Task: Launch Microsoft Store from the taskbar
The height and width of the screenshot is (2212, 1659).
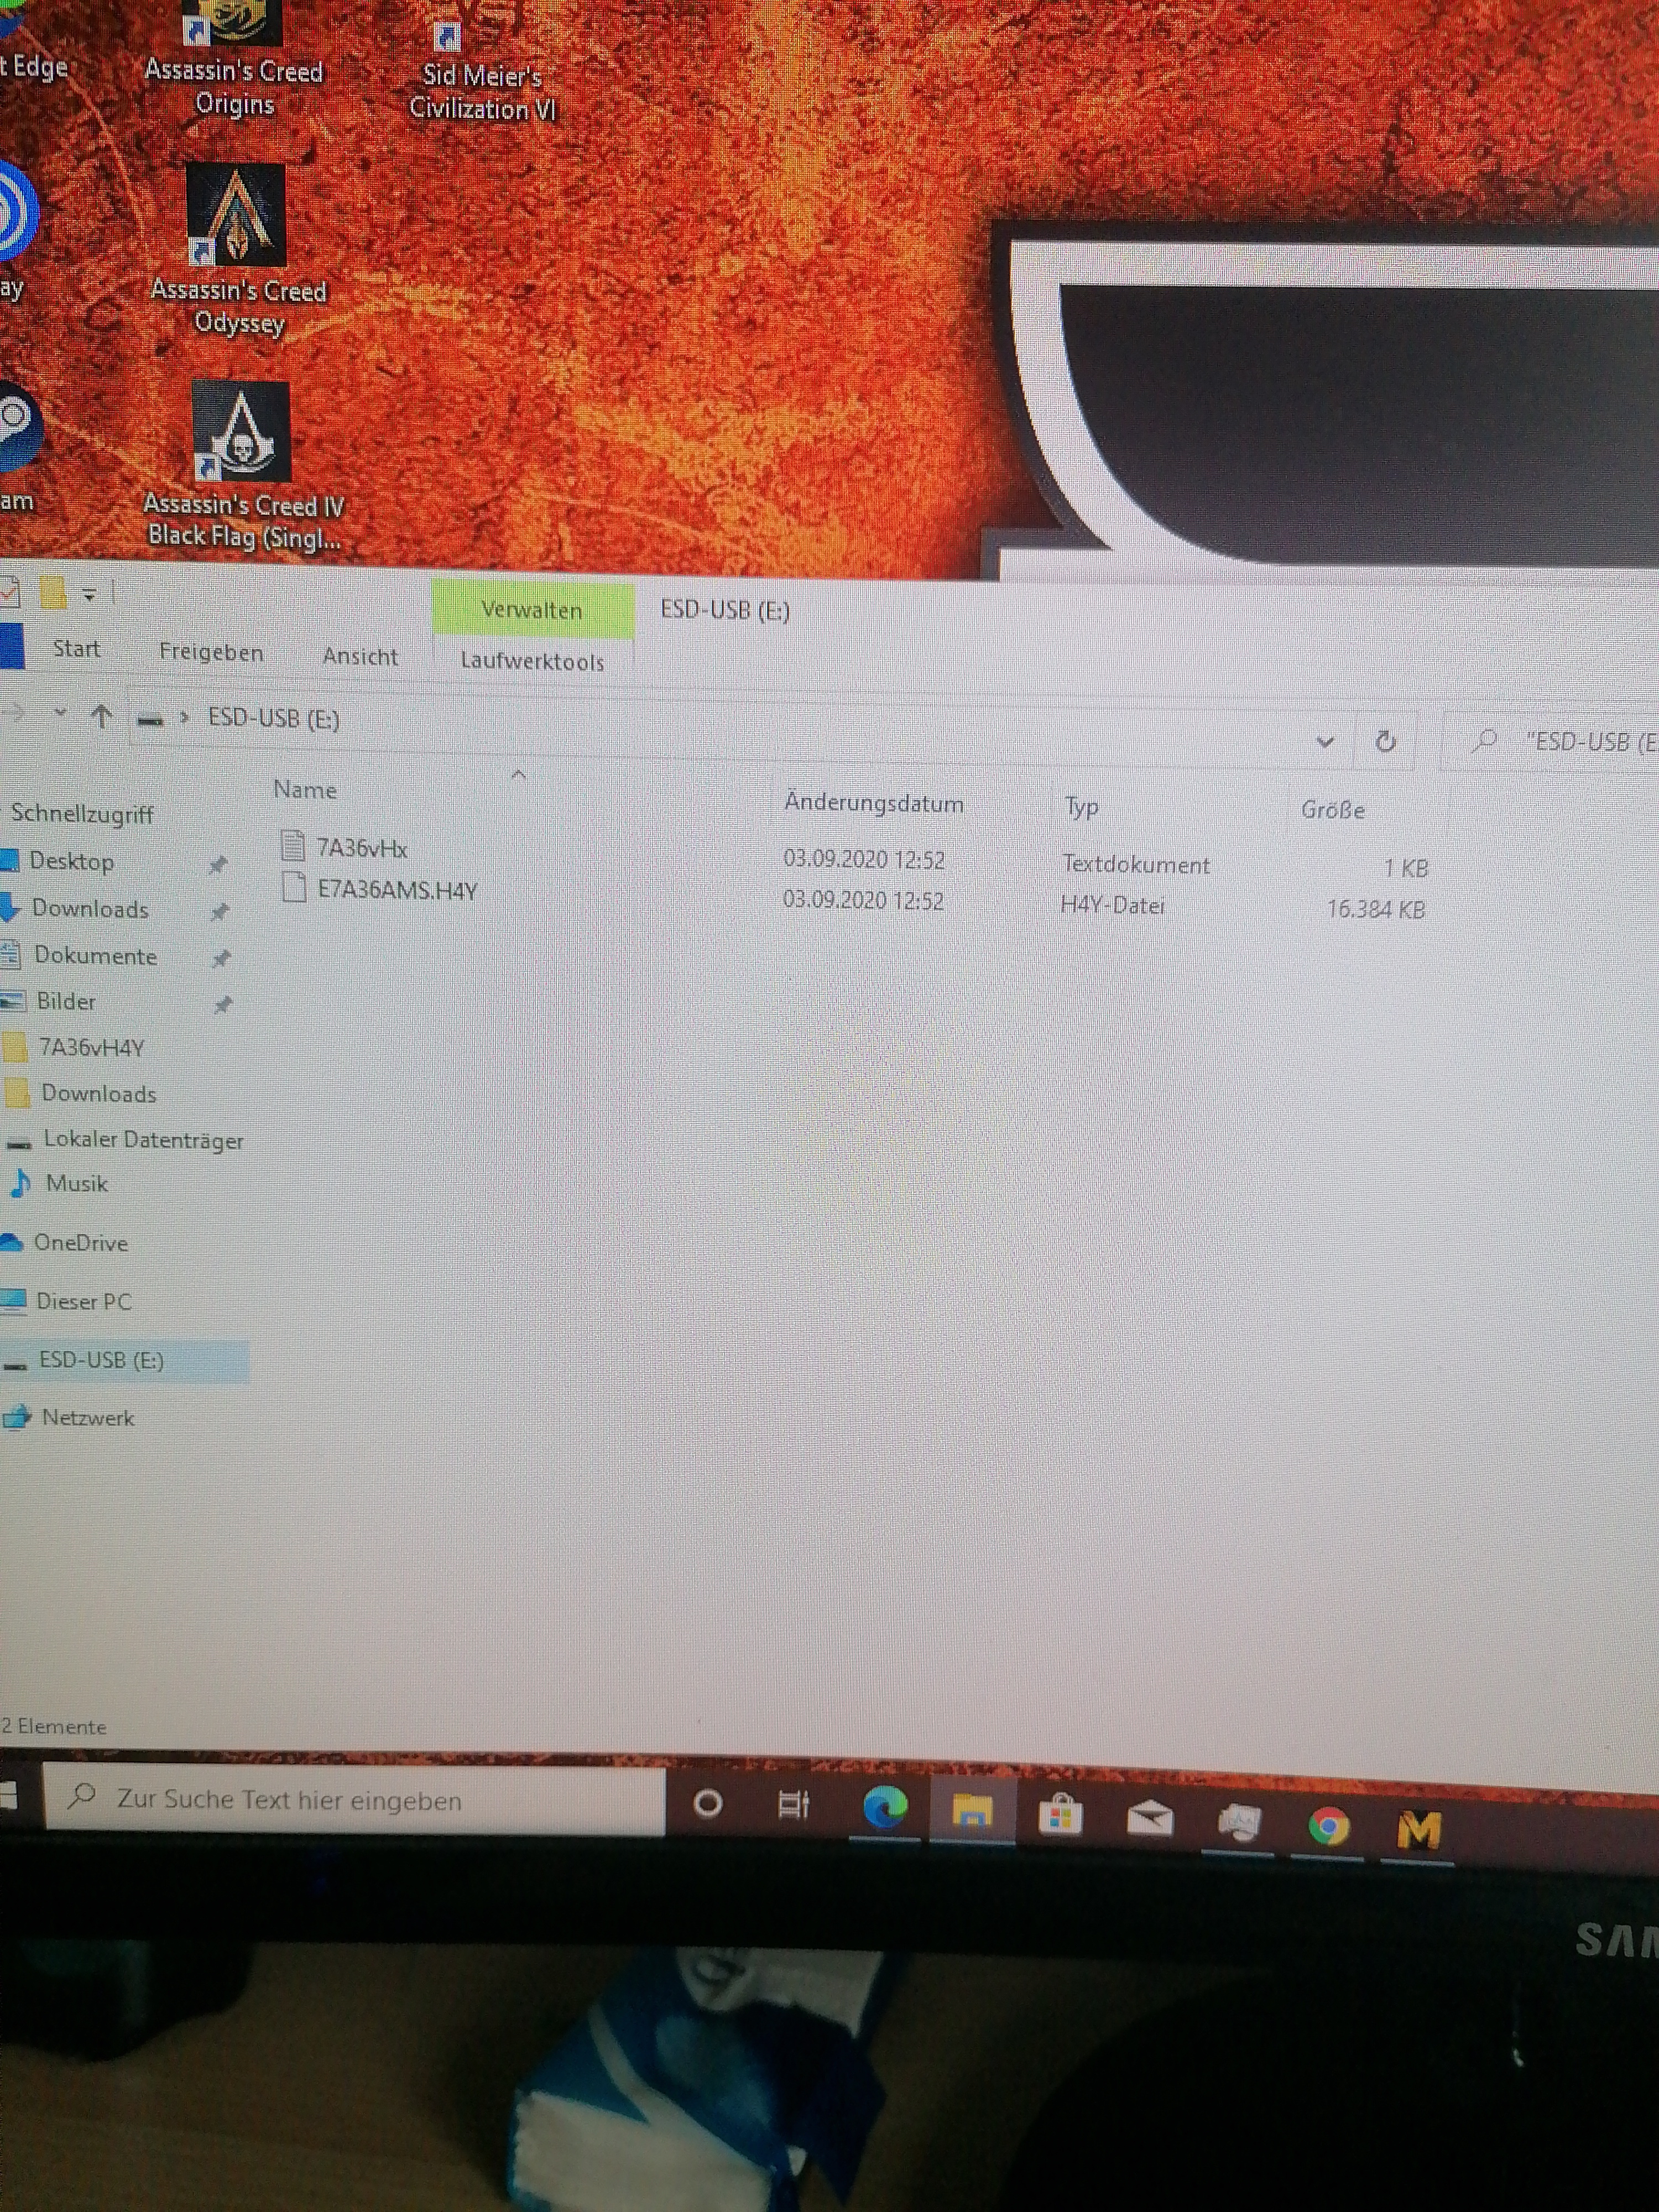Action: [x=1060, y=1814]
